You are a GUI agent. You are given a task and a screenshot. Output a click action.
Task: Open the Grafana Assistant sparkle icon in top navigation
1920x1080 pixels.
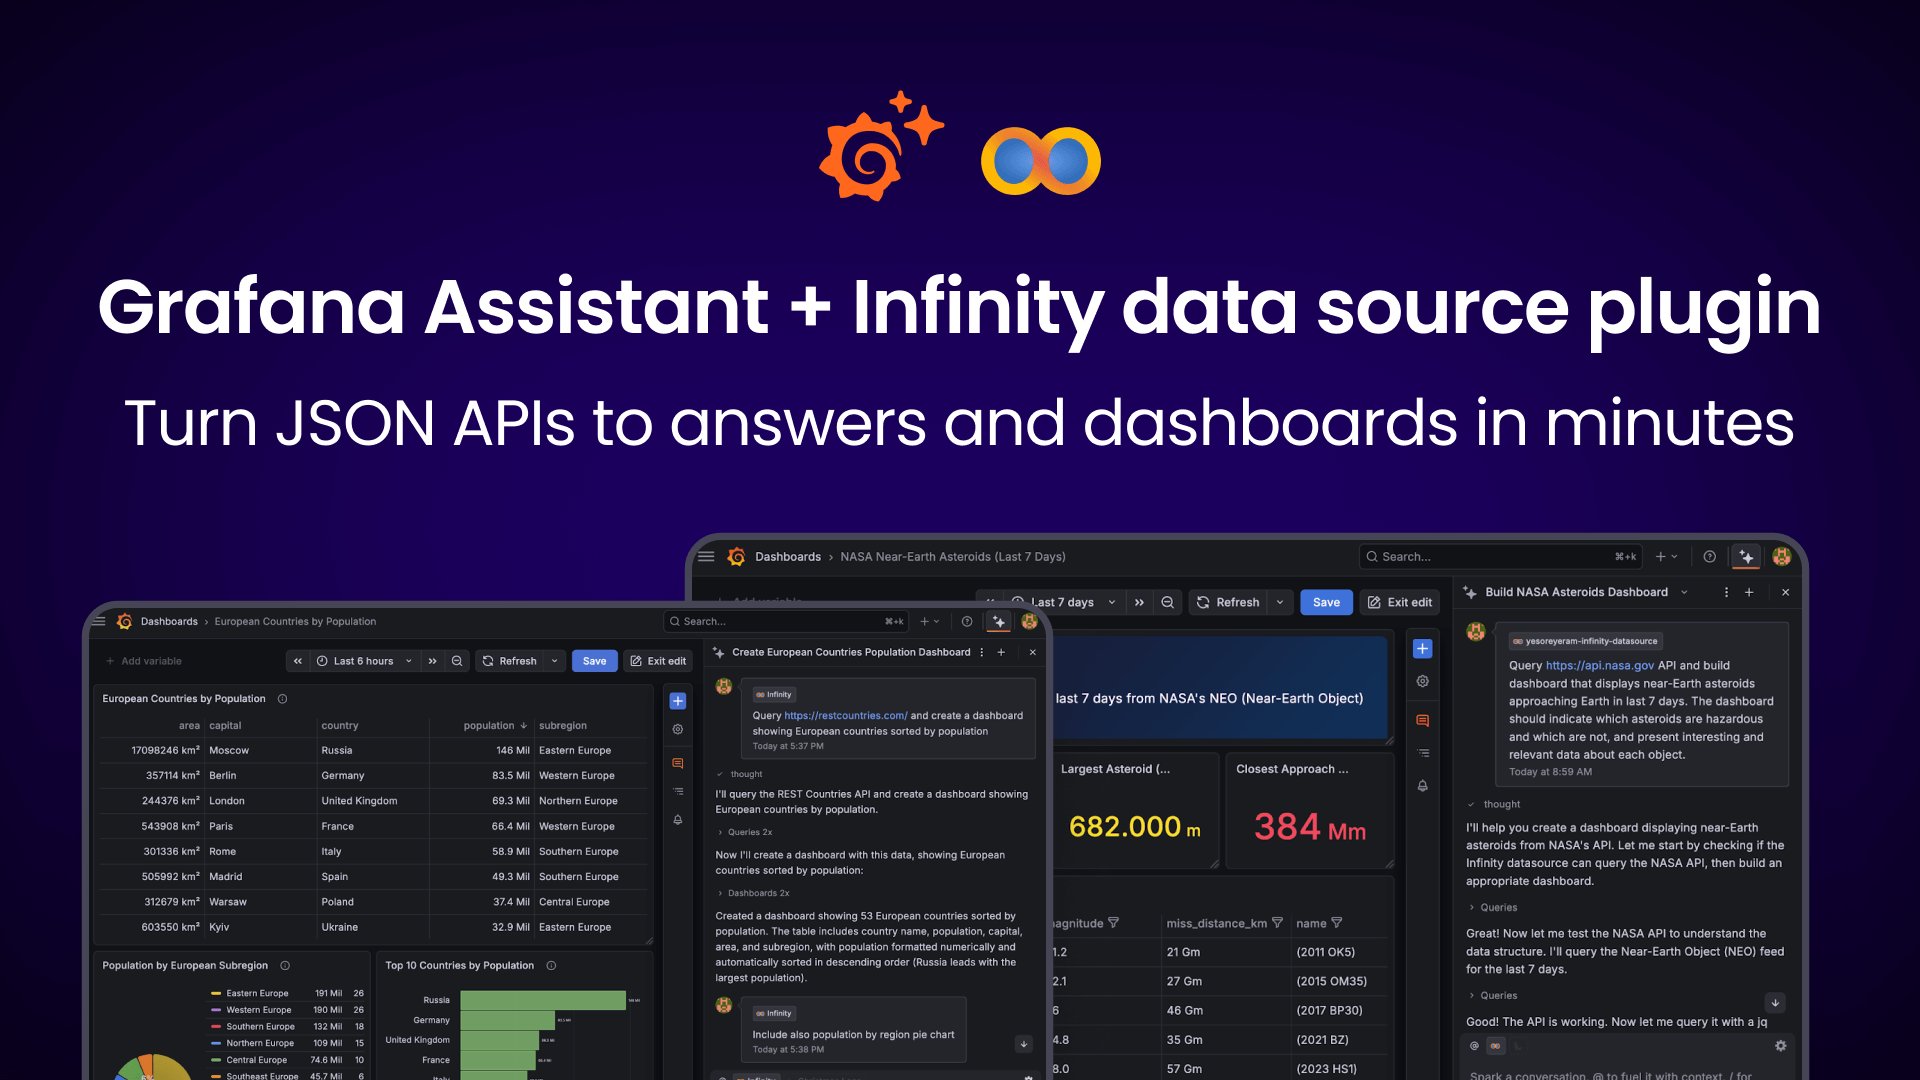pos(1746,556)
